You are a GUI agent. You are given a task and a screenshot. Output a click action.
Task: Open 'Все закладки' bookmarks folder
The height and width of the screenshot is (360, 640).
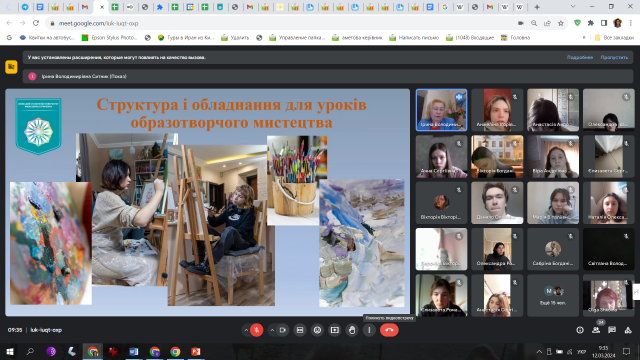pyautogui.click(x=614, y=38)
